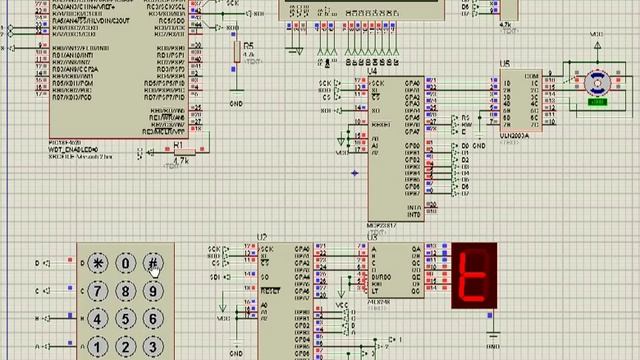Click the R5 label text

(x=248, y=46)
